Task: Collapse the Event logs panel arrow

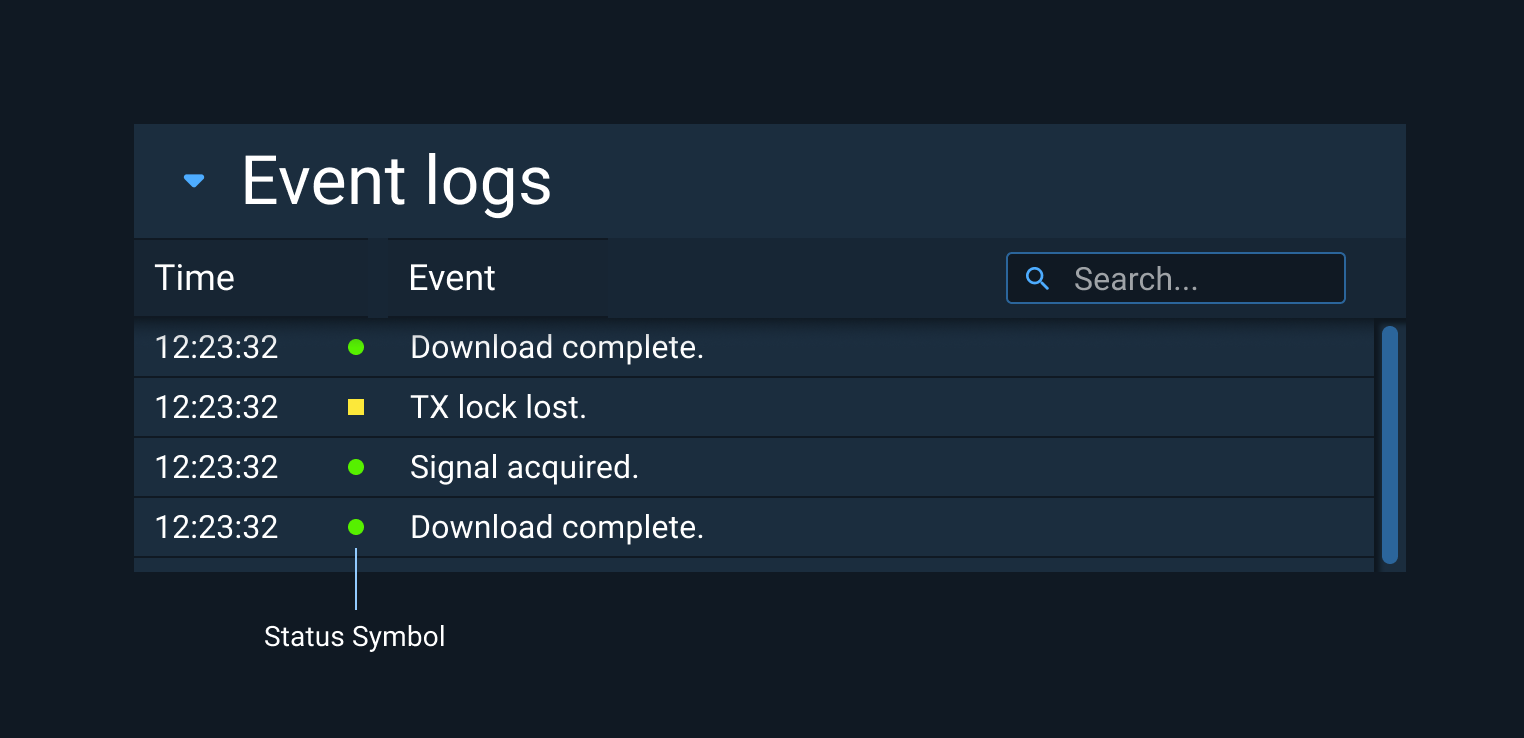Action: click(x=194, y=181)
